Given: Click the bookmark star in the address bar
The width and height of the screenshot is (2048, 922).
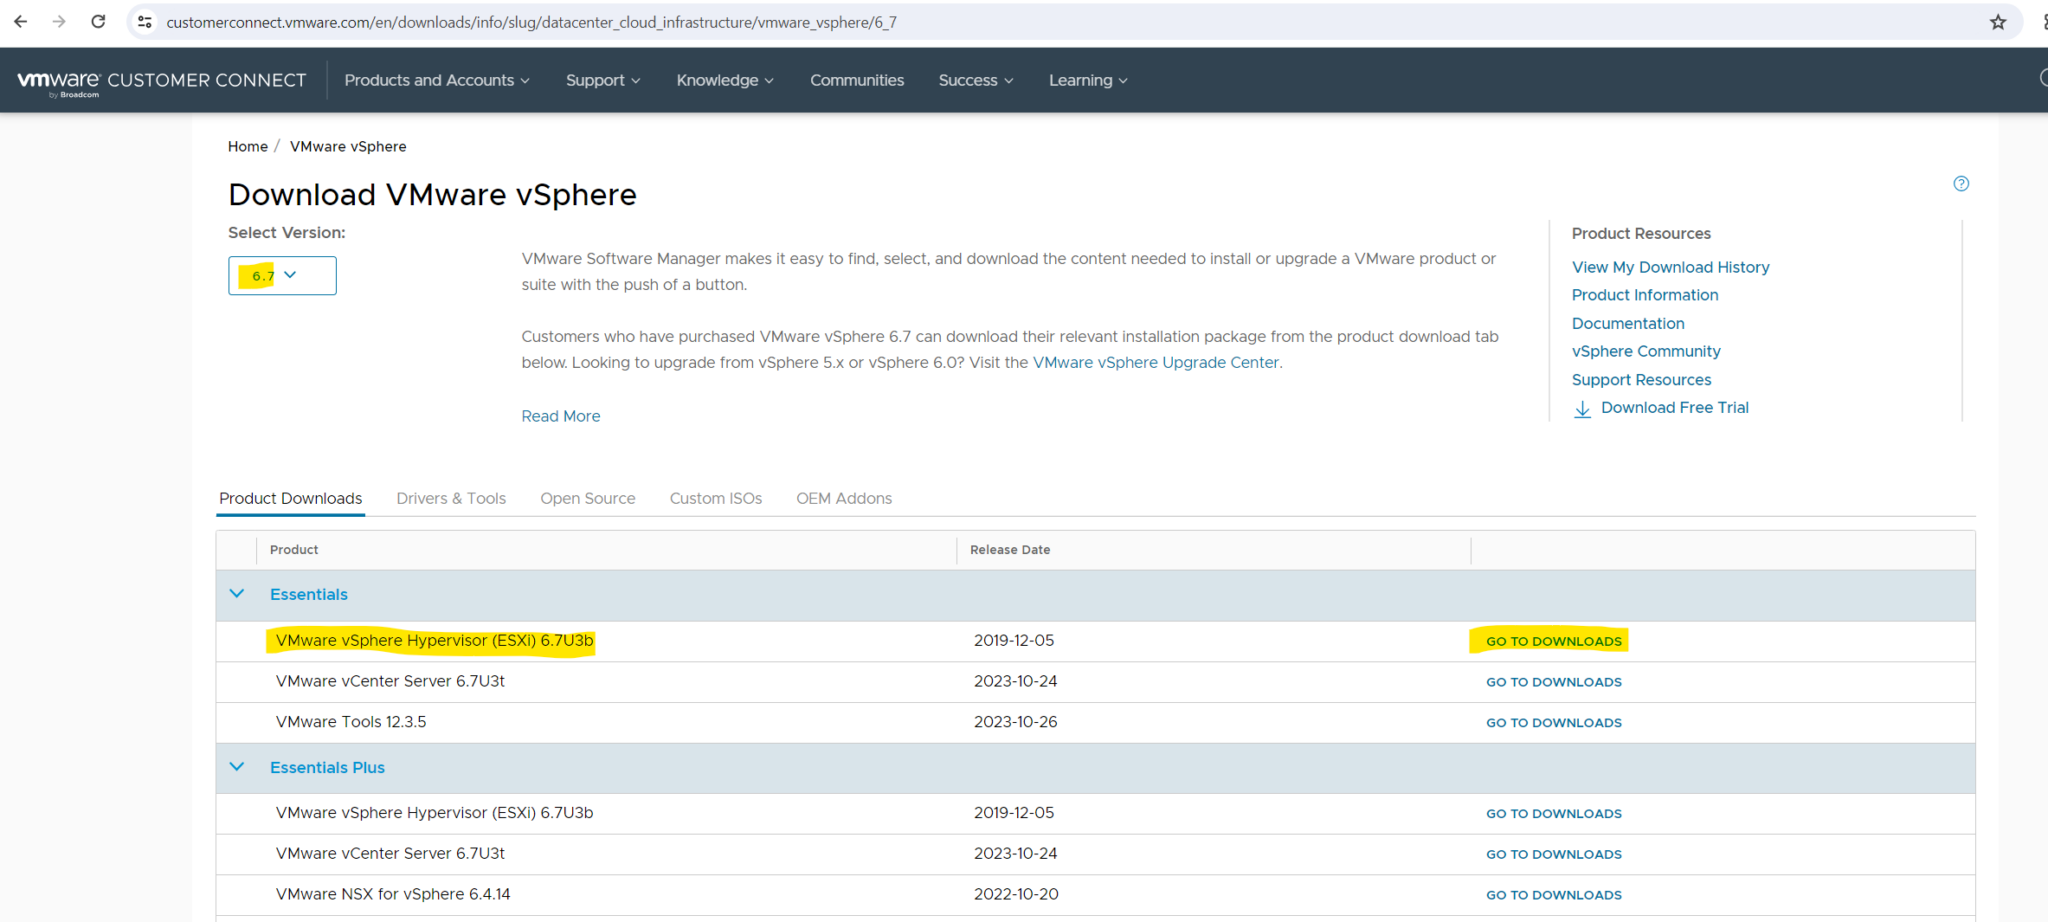Looking at the screenshot, I should pos(1997,21).
